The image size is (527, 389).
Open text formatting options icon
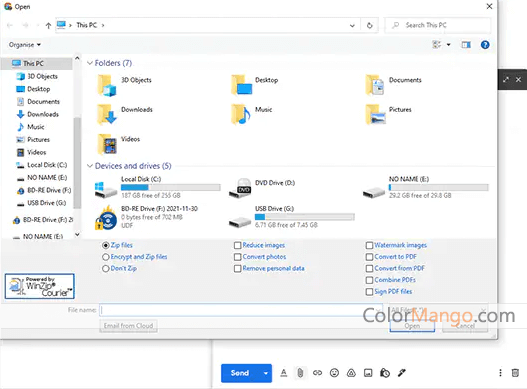point(284,373)
